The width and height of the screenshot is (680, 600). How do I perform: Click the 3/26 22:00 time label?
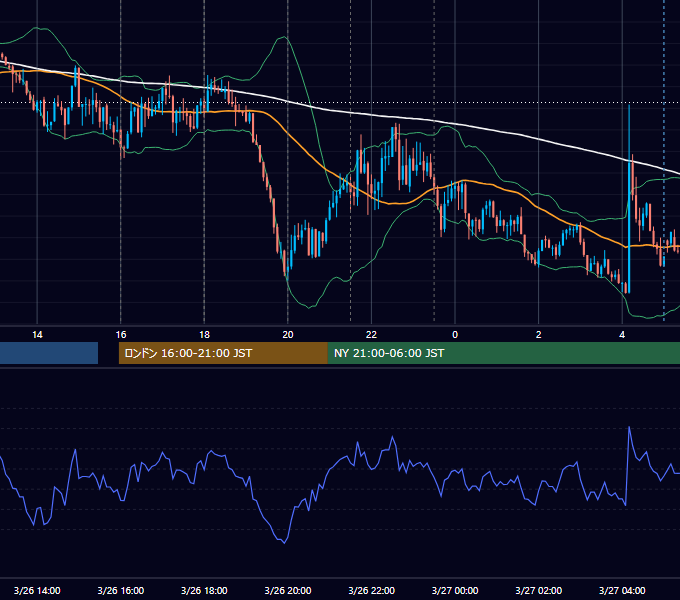372,590
